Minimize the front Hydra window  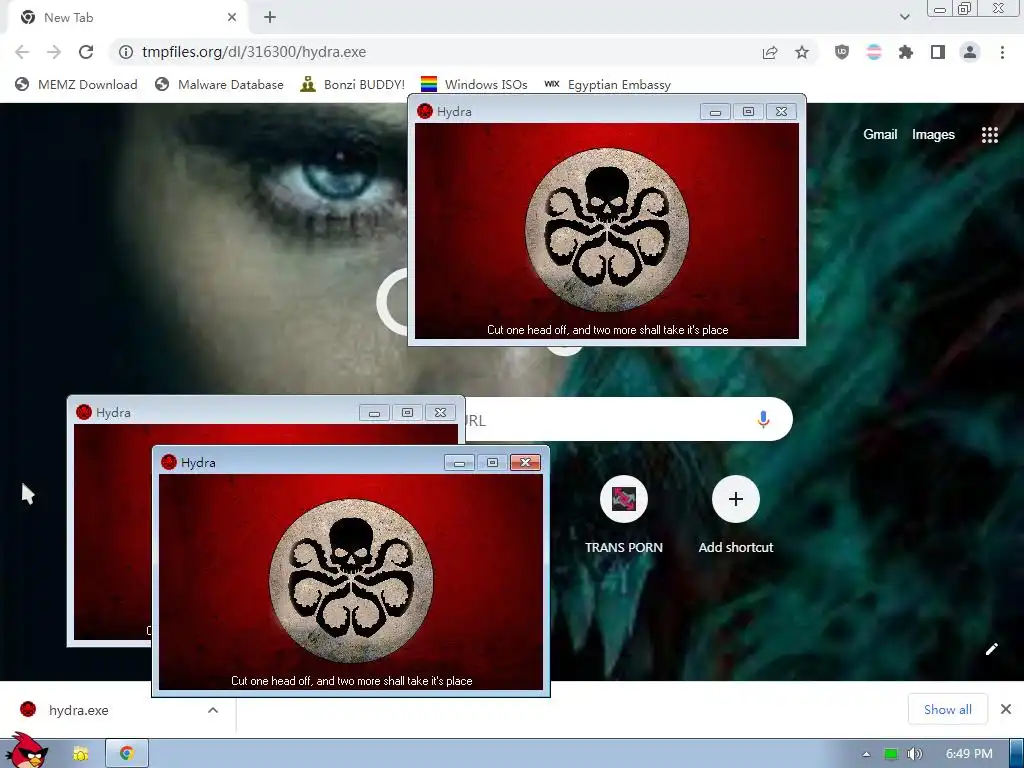pyautogui.click(x=459, y=462)
